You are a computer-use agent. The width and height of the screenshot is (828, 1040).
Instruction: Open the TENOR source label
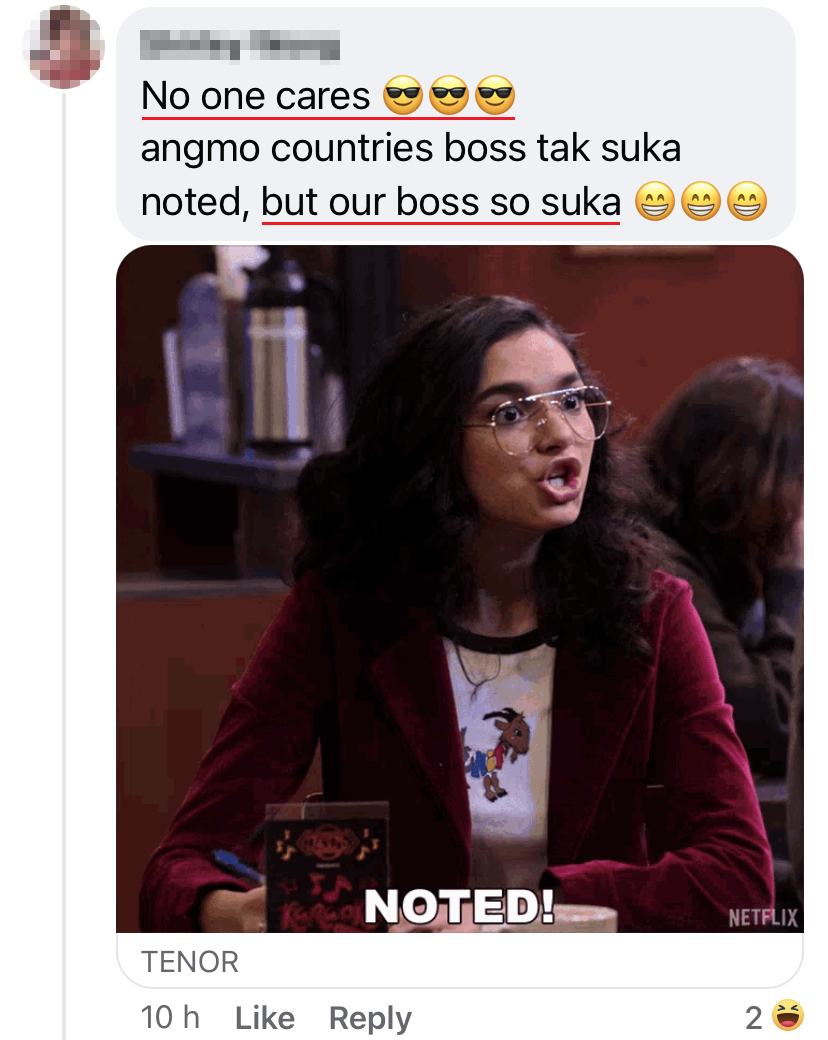(x=190, y=962)
